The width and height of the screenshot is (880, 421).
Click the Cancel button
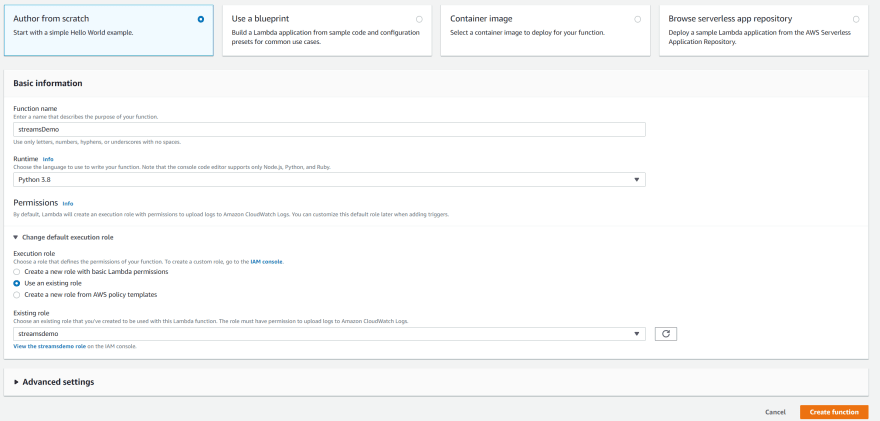pos(775,412)
